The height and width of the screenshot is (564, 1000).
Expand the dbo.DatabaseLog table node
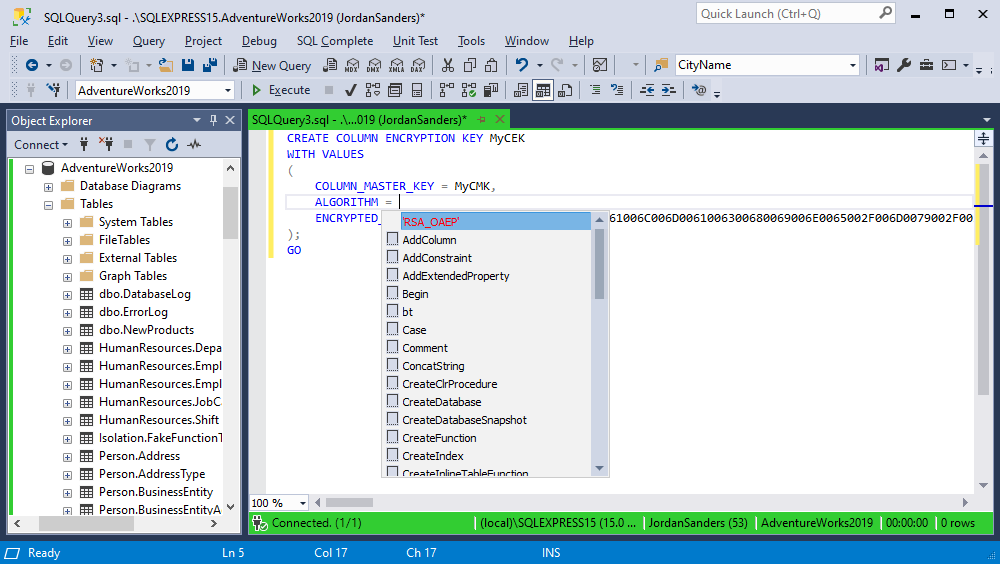click(67, 295)
